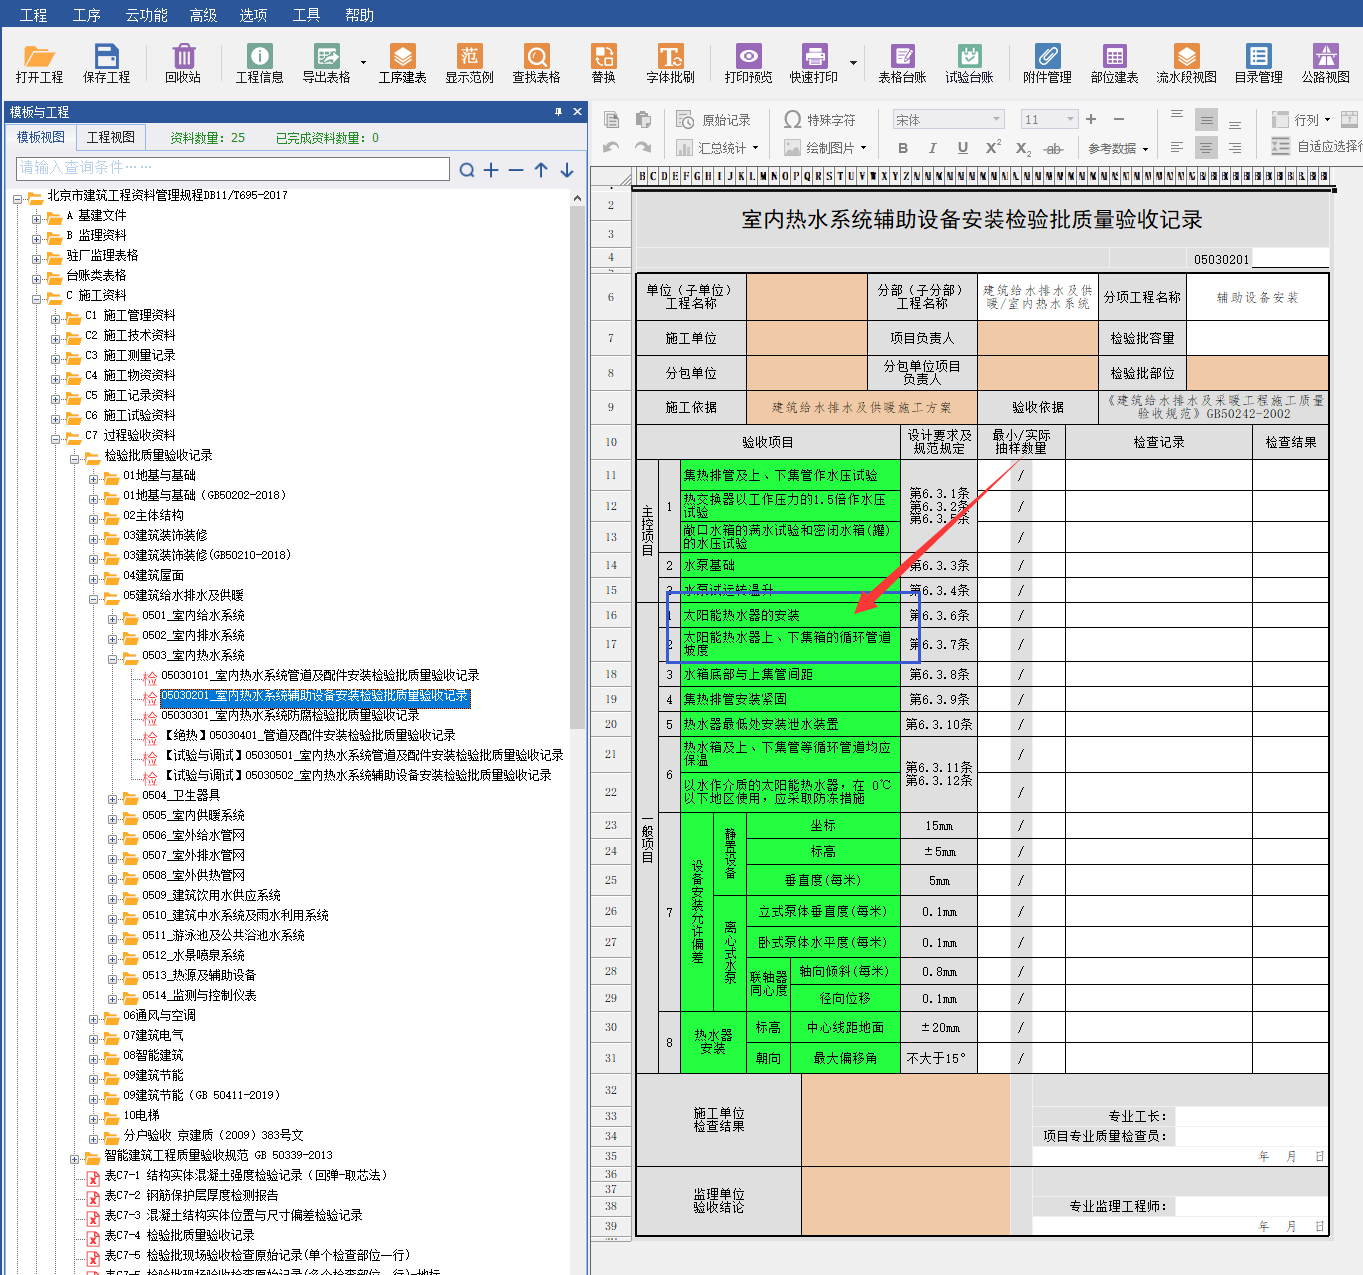The width and height of the screenshot is (1363, 1275).
Task: Open 流水段视图 icon
Action: tap(1187, 63)
